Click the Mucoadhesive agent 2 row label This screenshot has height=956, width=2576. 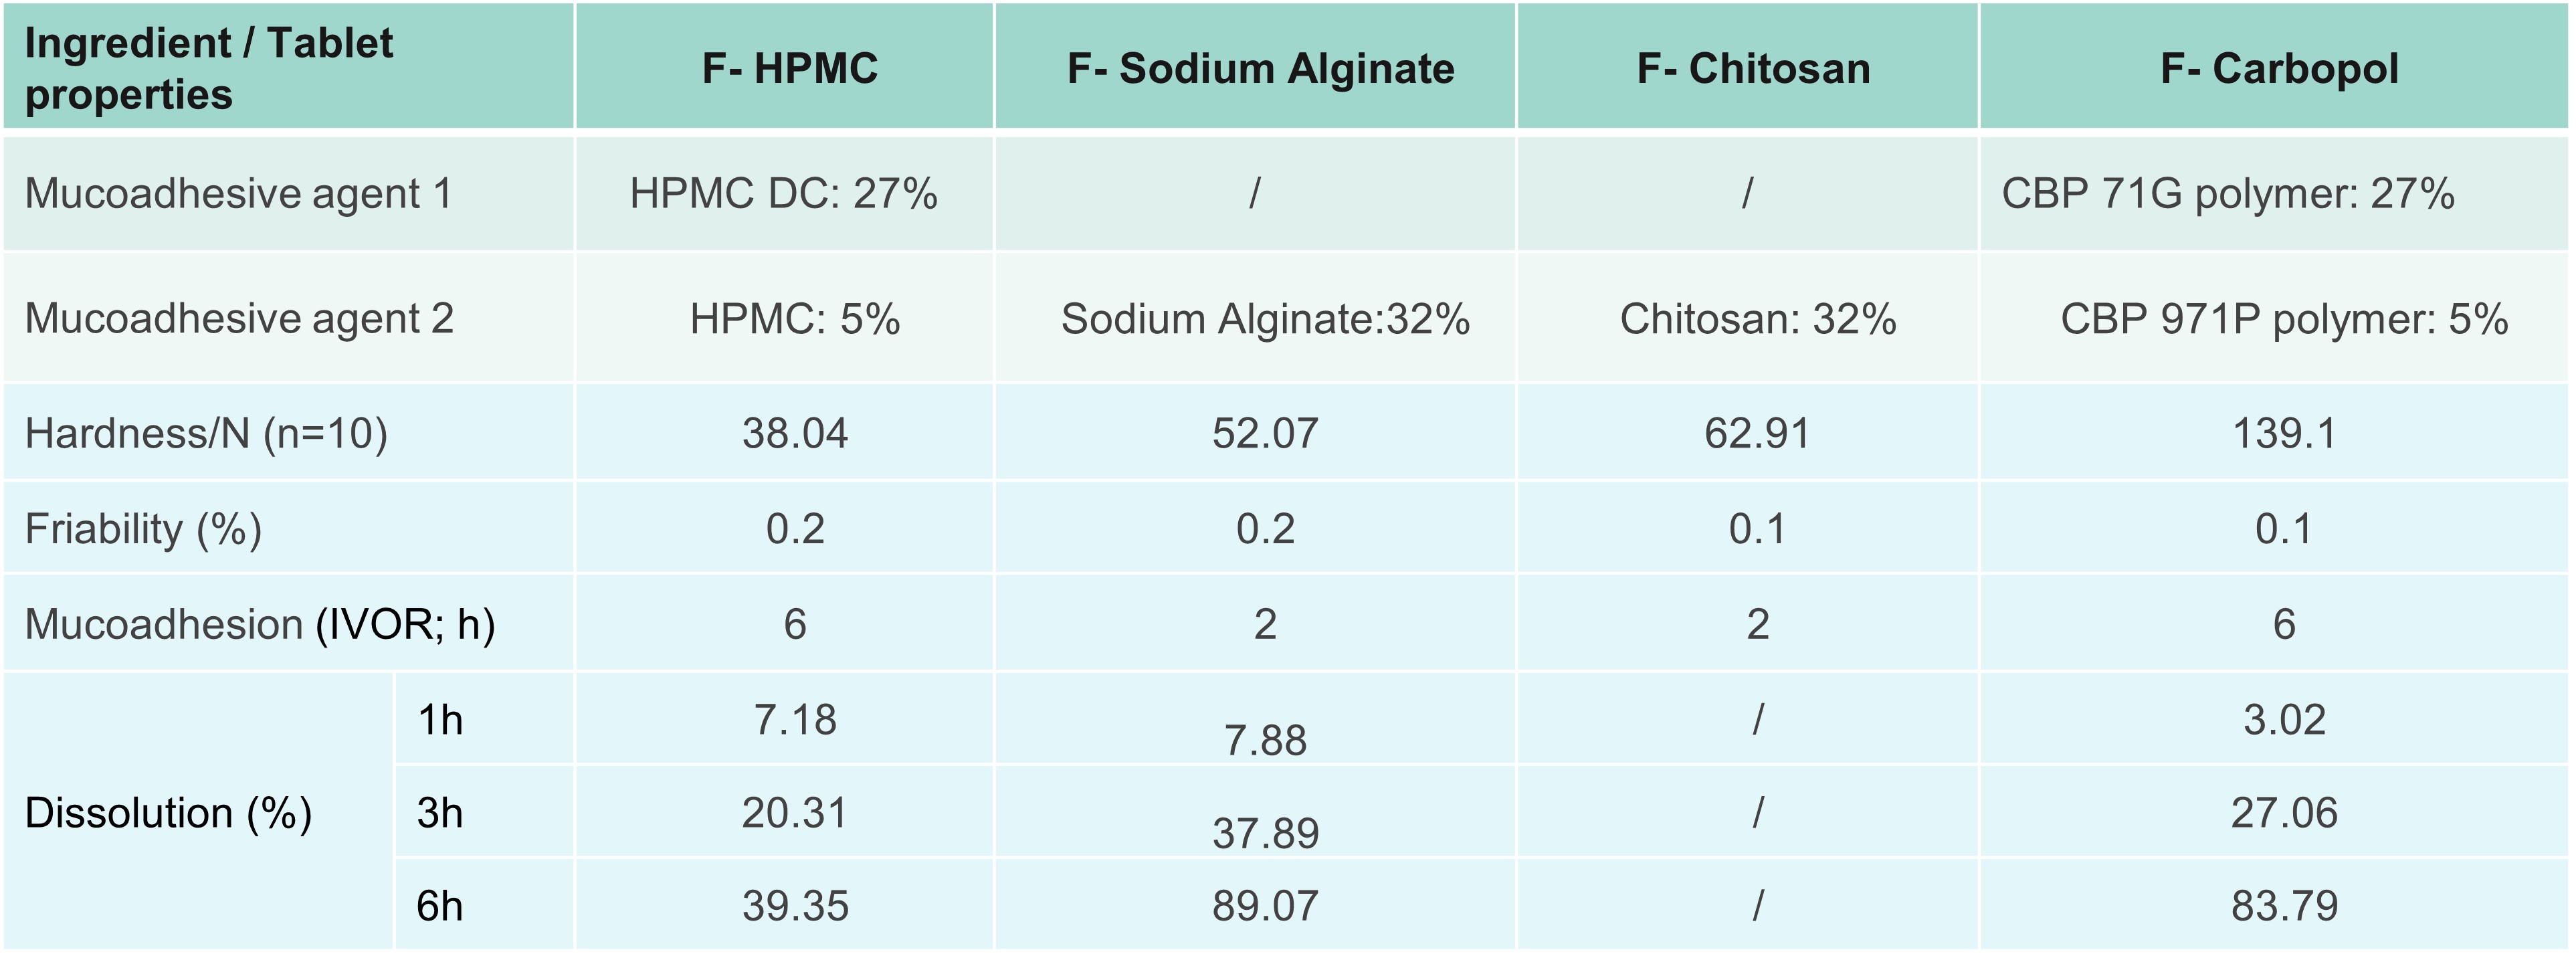pos(239,319)
